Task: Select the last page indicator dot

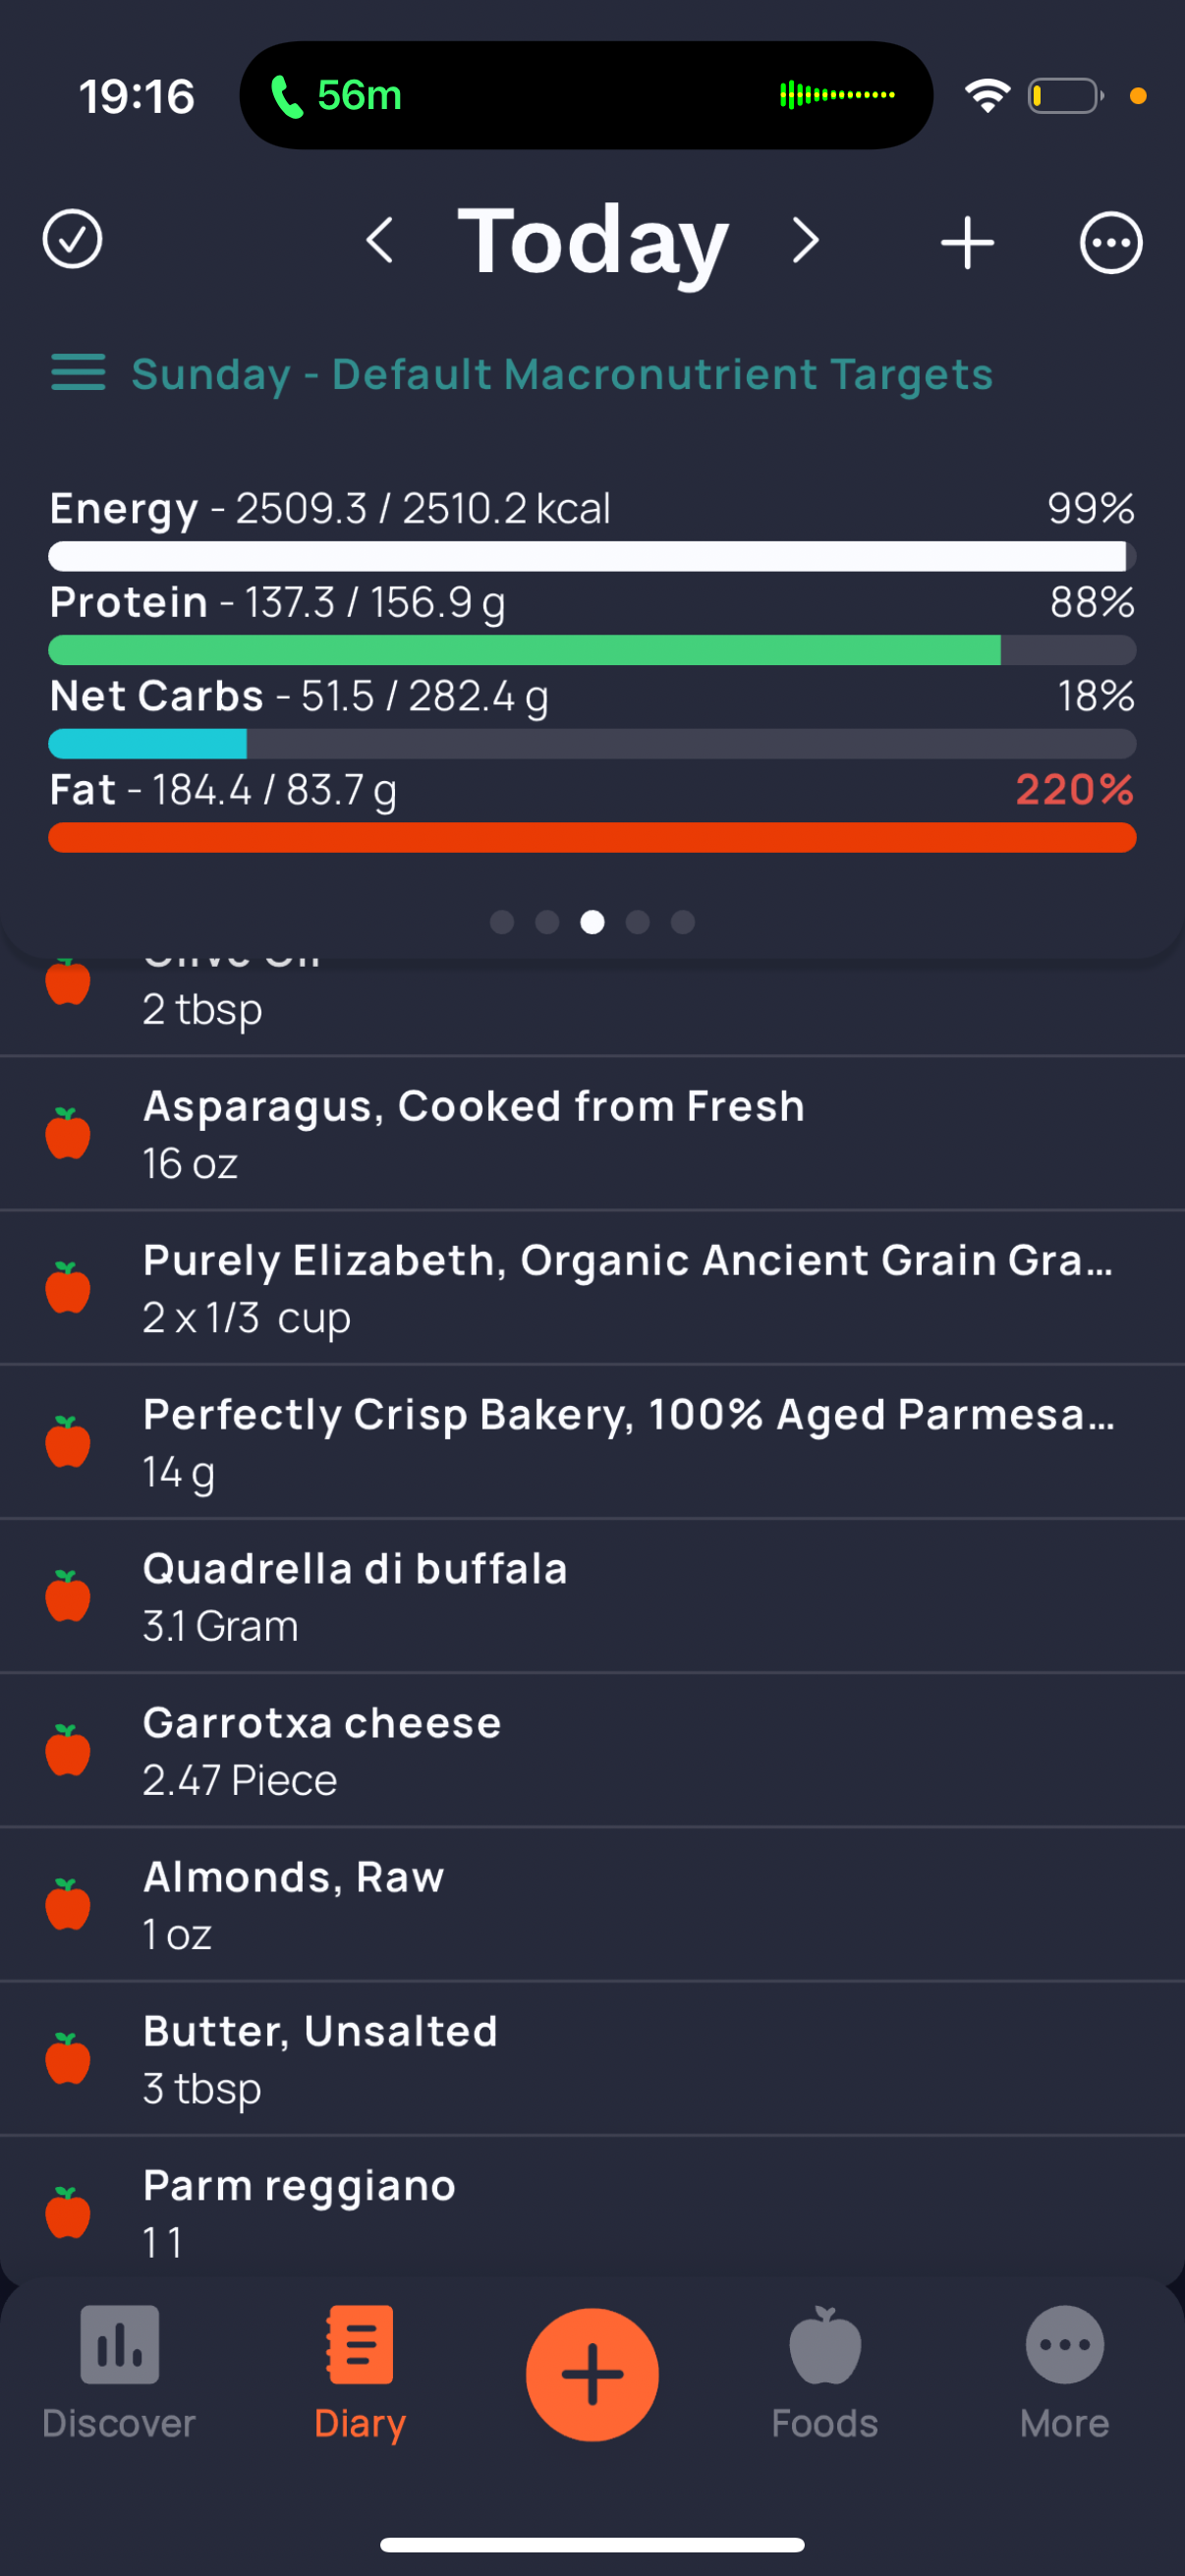Action: [683, 922]
